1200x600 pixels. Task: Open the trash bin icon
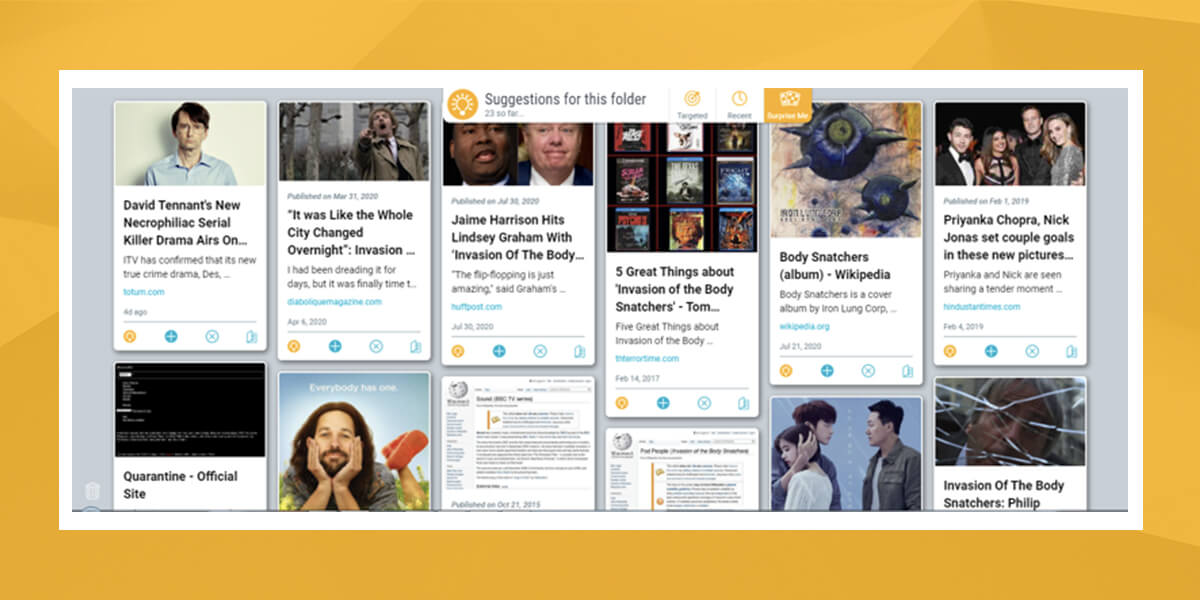pos(92,491)
